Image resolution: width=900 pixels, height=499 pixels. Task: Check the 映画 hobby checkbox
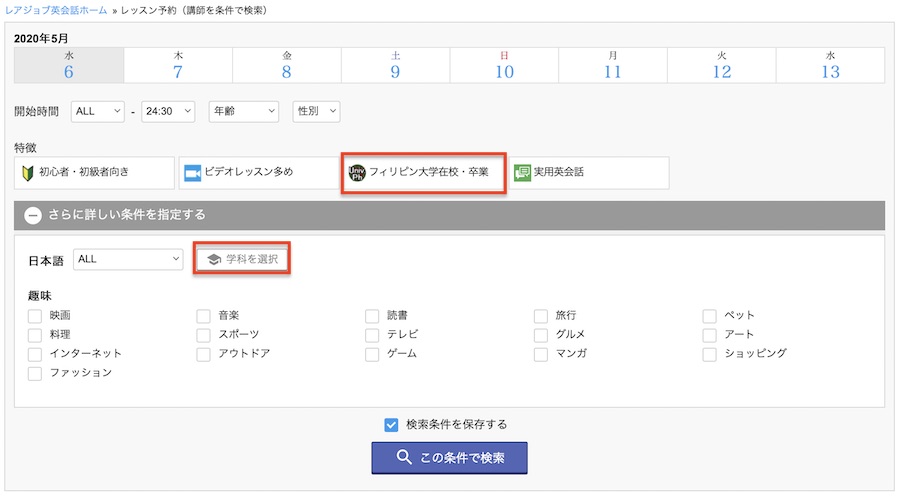tap(35, 316)
